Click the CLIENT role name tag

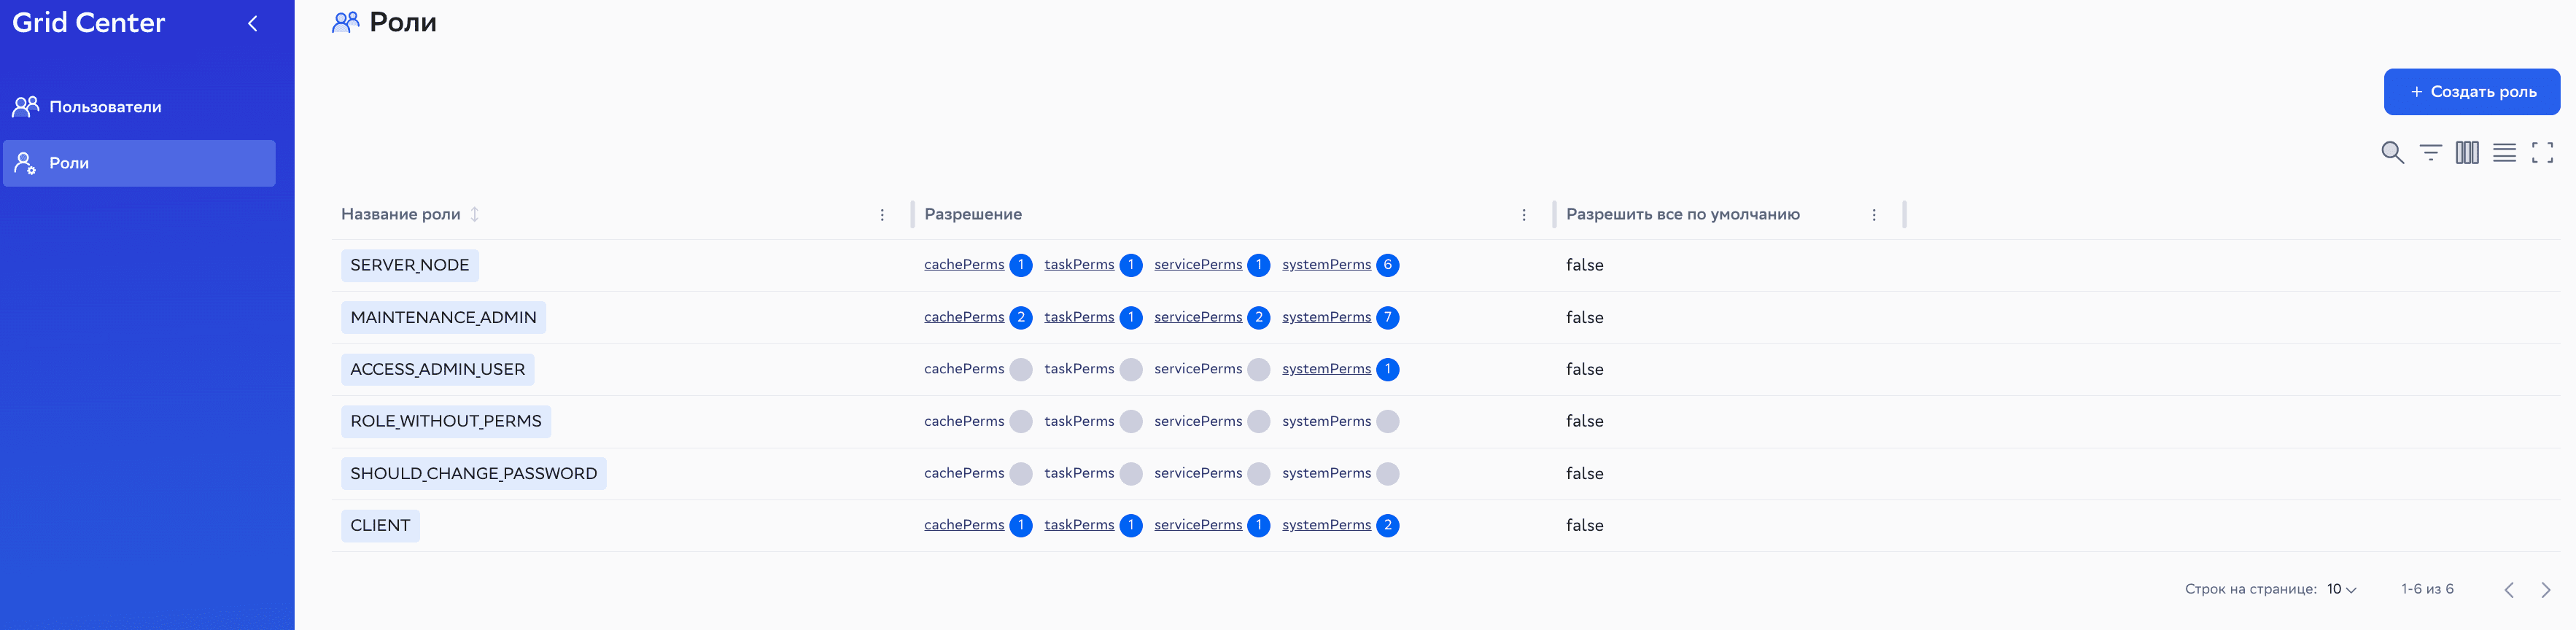coord(380,526)
